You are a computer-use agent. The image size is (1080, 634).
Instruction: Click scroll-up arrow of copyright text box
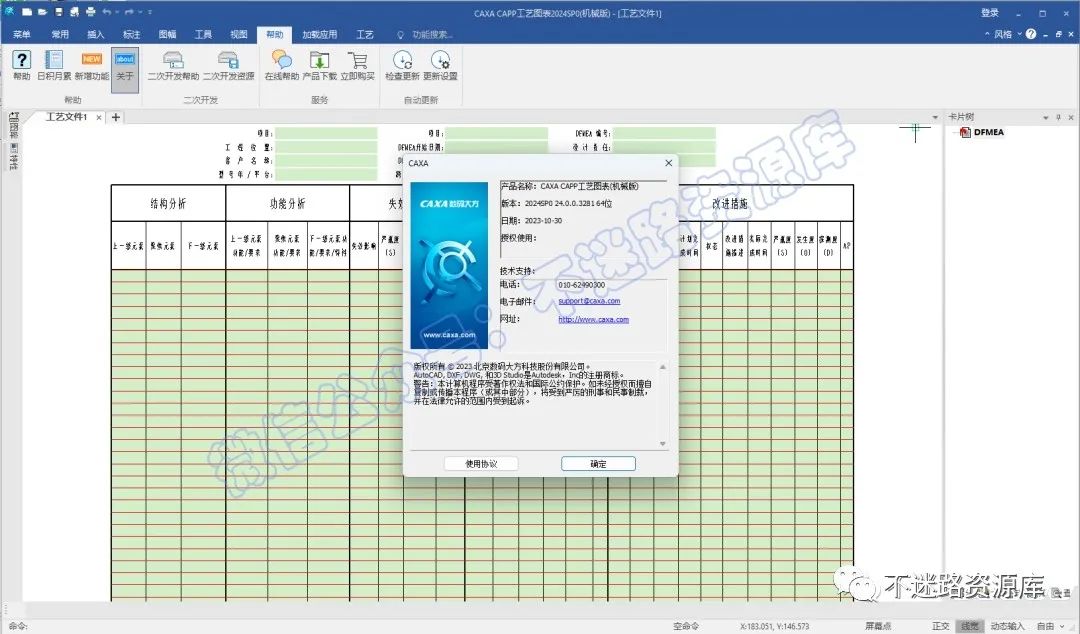pos(663,367)
